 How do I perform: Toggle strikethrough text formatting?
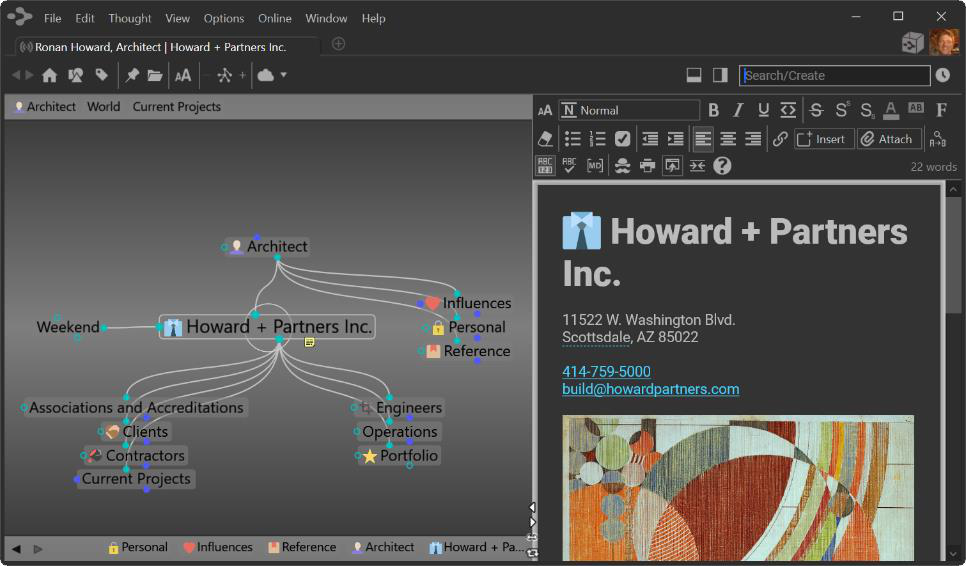816,110
